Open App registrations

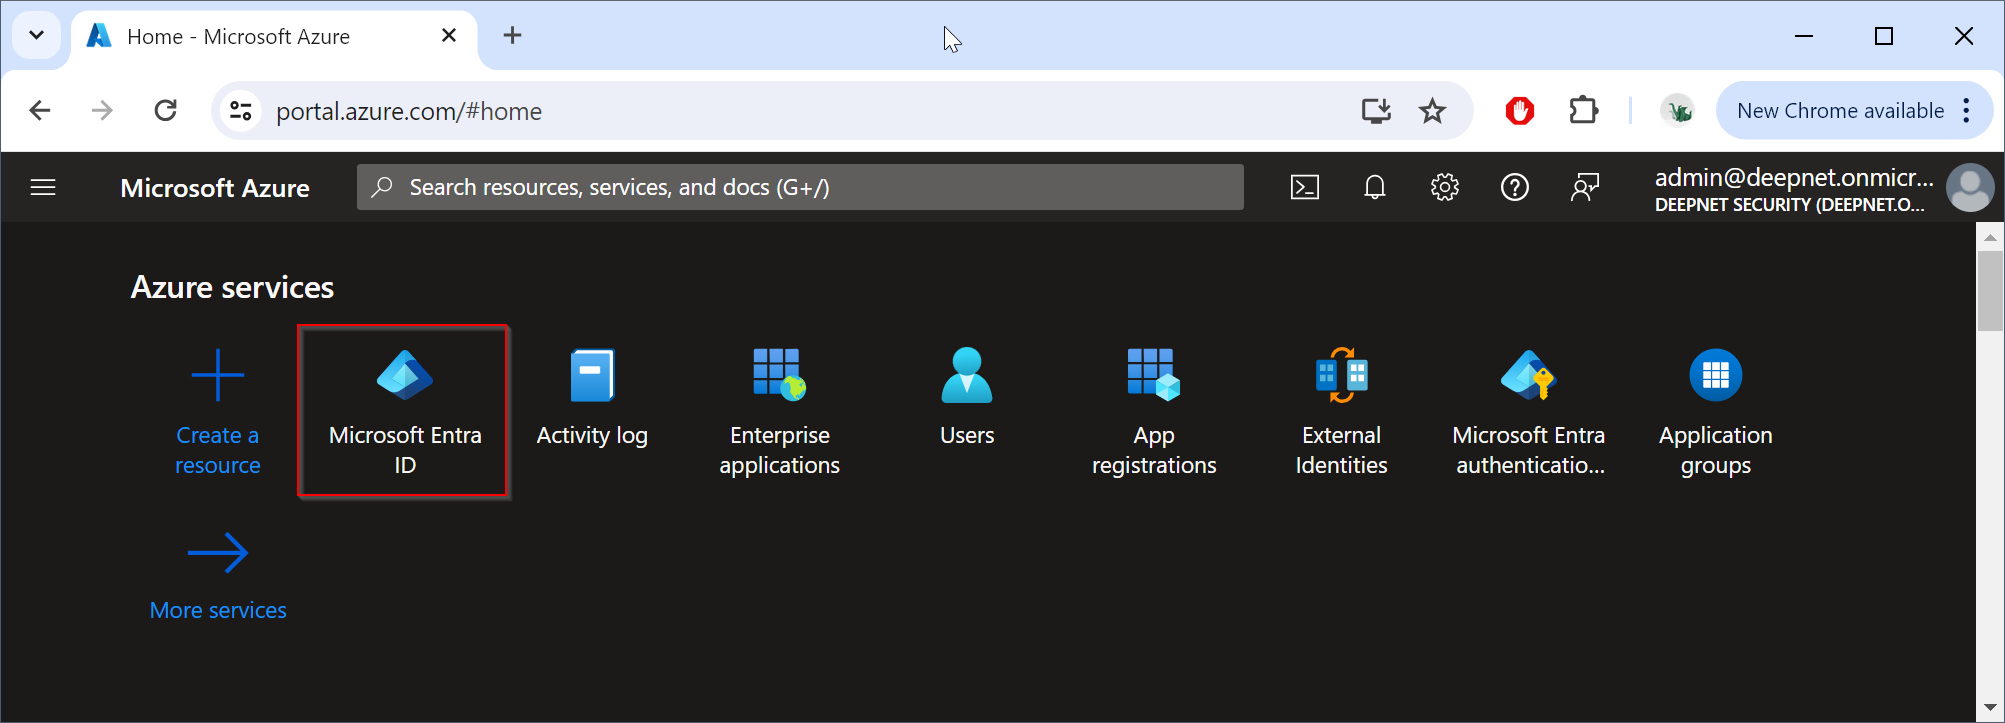click(1153, 410)
